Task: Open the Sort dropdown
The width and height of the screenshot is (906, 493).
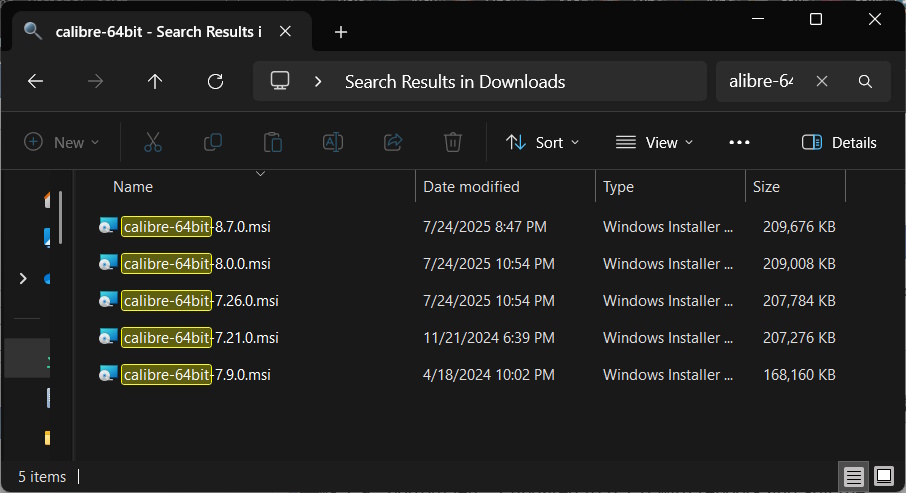Action: (542, 142)
